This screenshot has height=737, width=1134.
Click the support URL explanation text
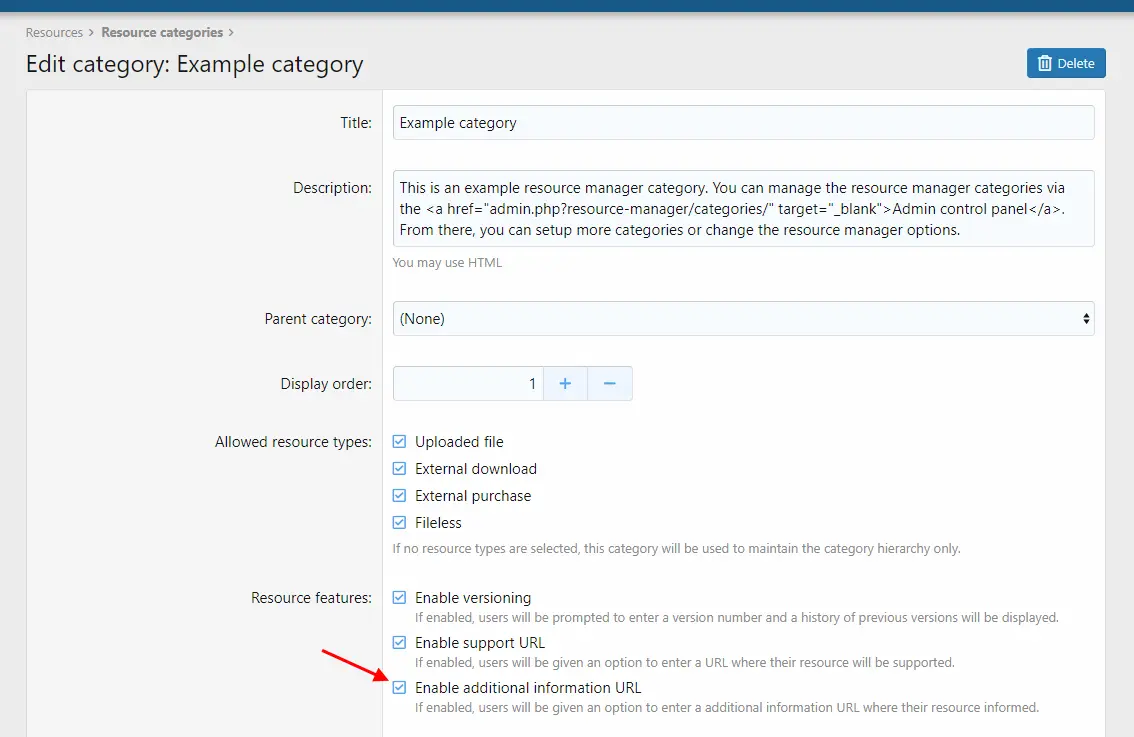pyautogui.click(x=684, y=663)
